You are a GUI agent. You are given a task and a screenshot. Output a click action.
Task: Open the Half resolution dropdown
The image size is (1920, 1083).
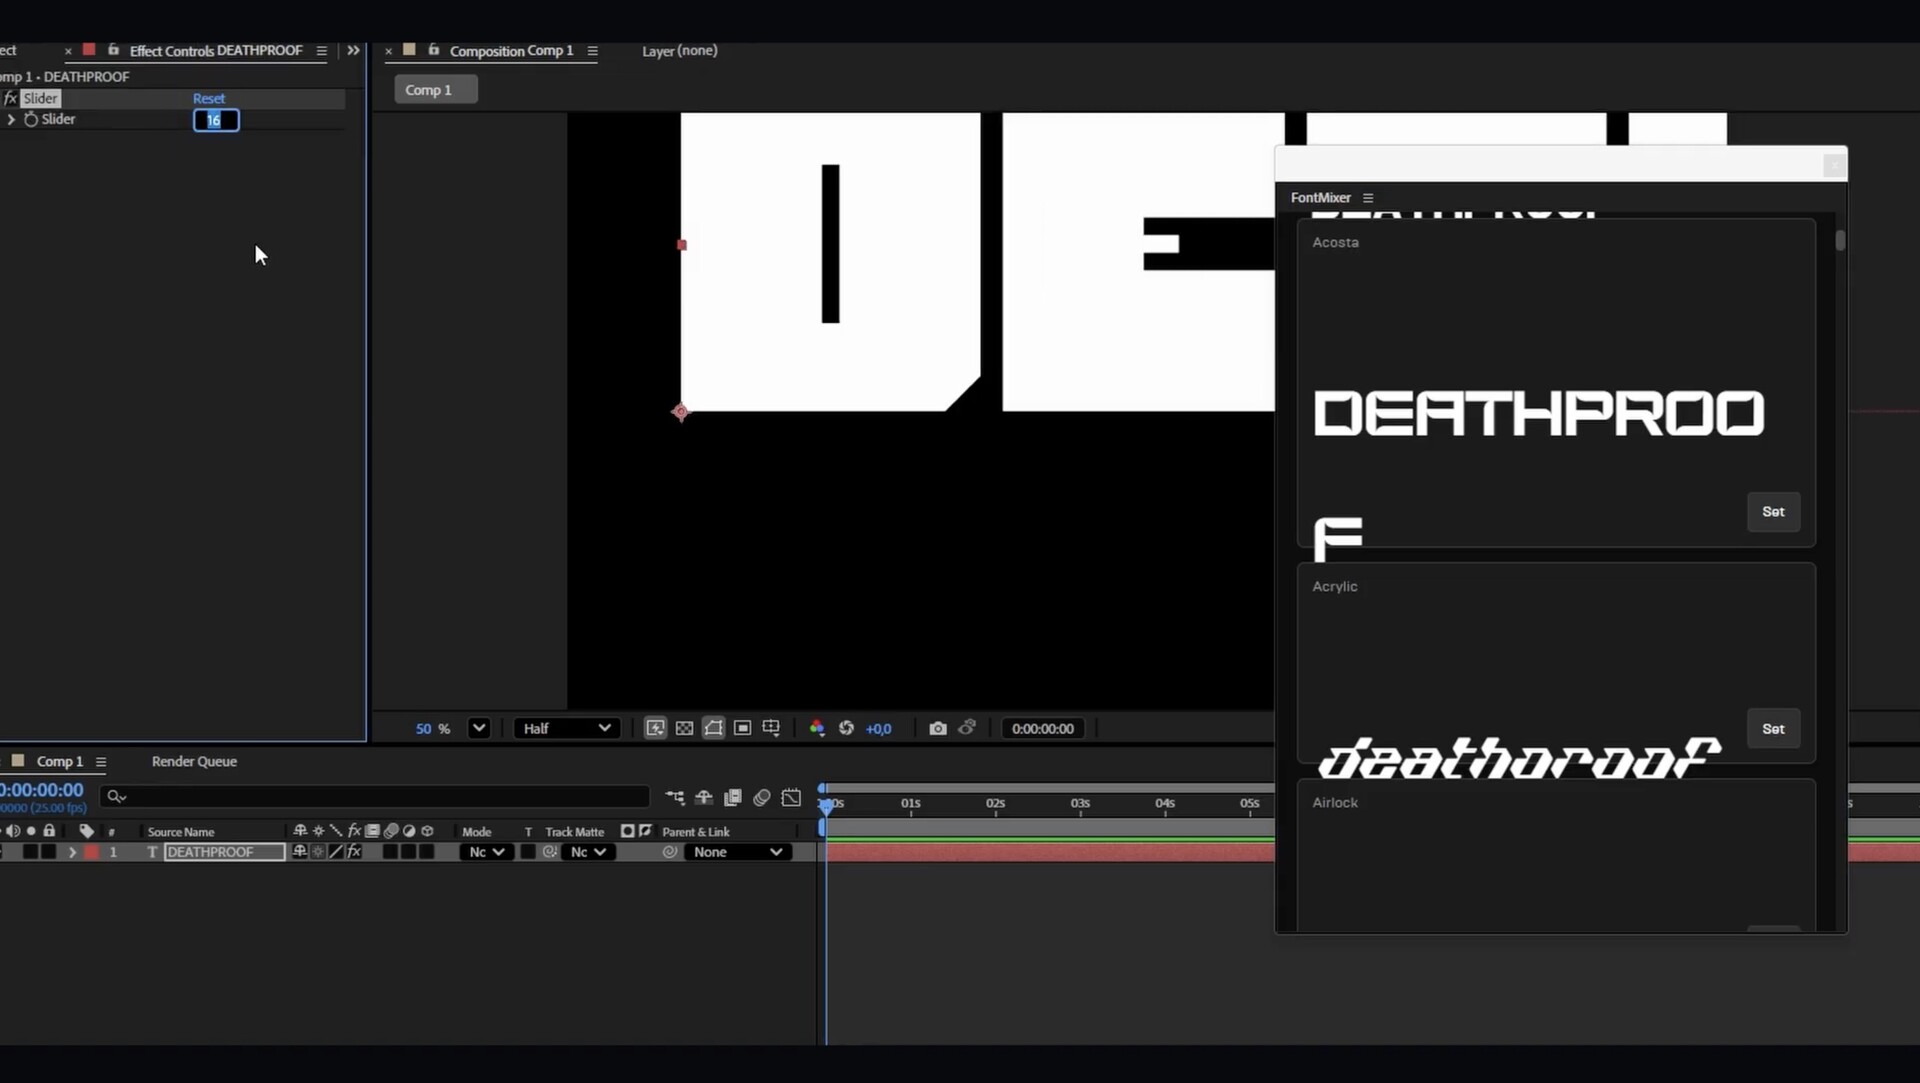coord(566,728)
